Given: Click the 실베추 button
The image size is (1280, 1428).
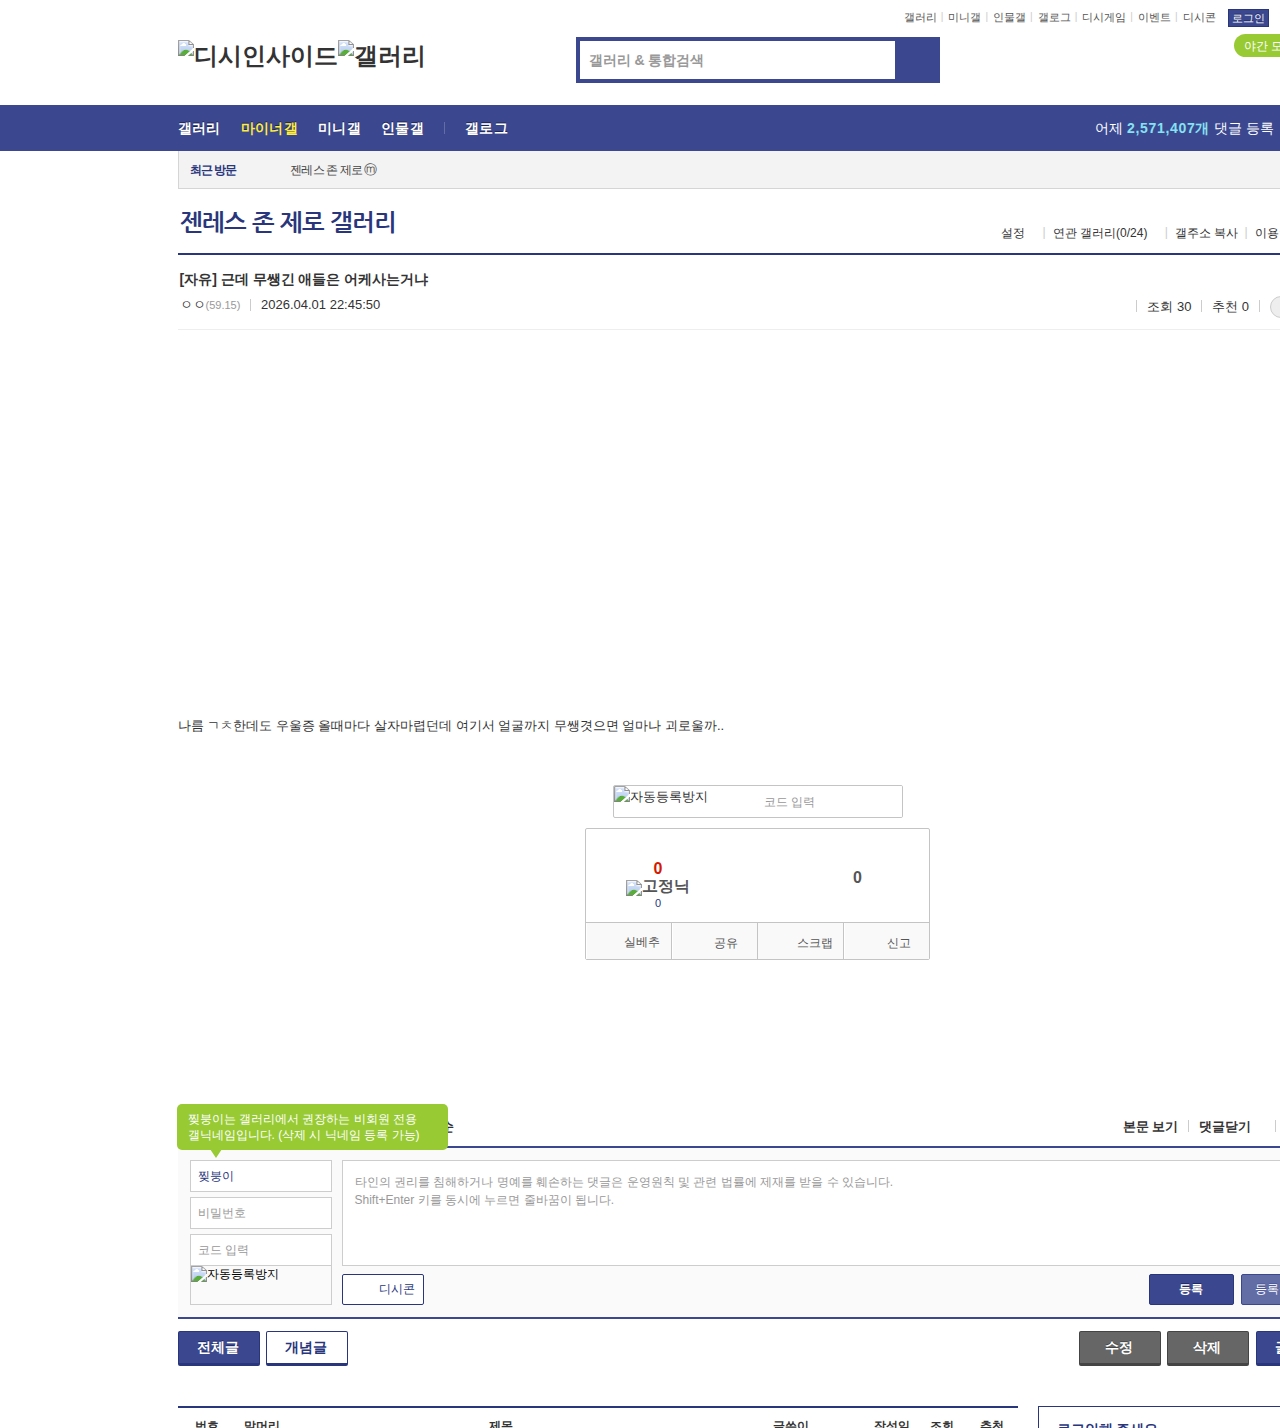Looking at the screenshot, I should [x=629, y=942].
